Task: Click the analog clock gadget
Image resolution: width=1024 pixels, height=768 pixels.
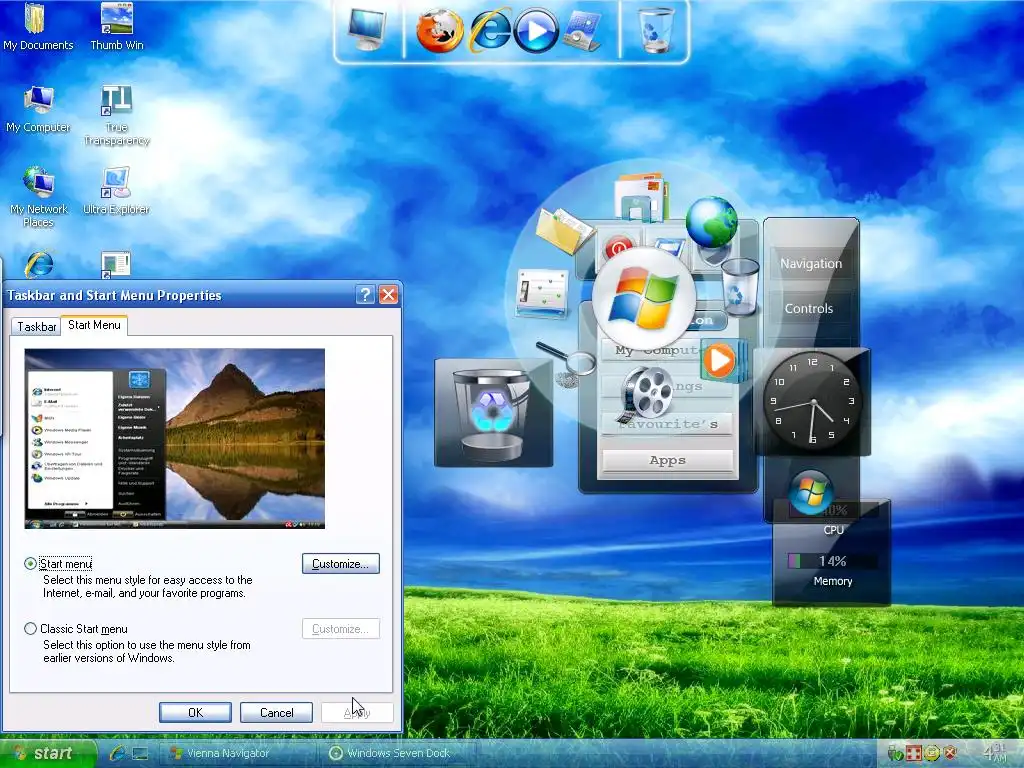Action: pyautogui.click(x=812, y=400)
